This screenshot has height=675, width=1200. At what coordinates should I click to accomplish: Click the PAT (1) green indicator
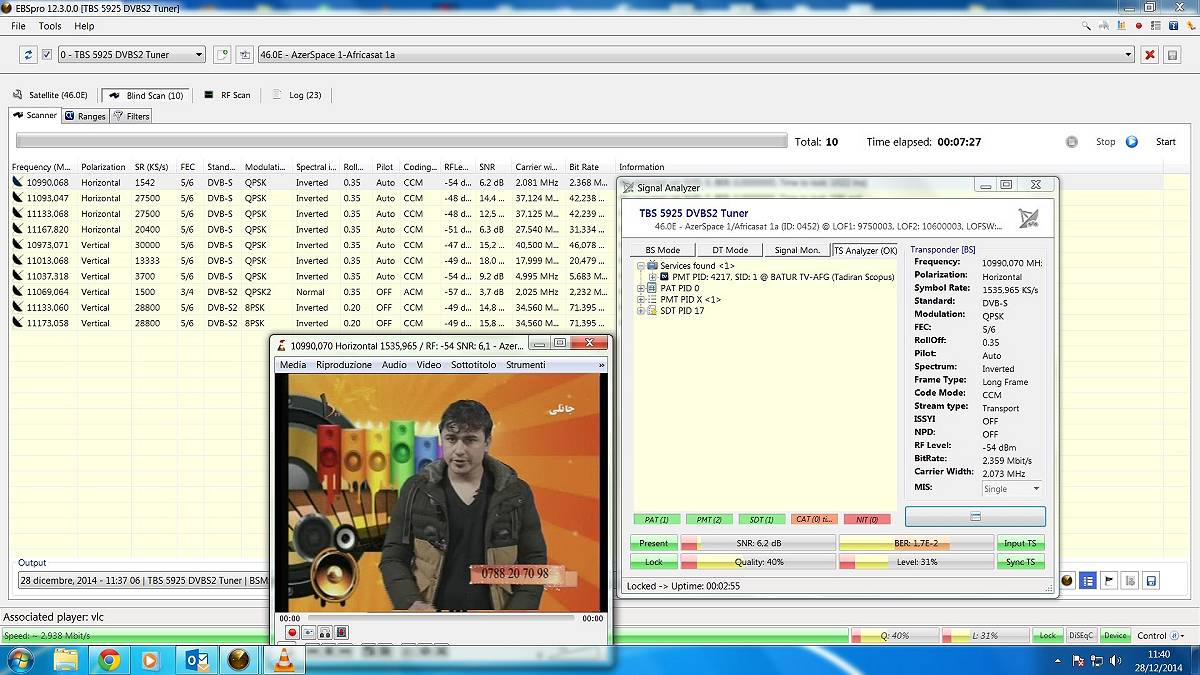657,519
